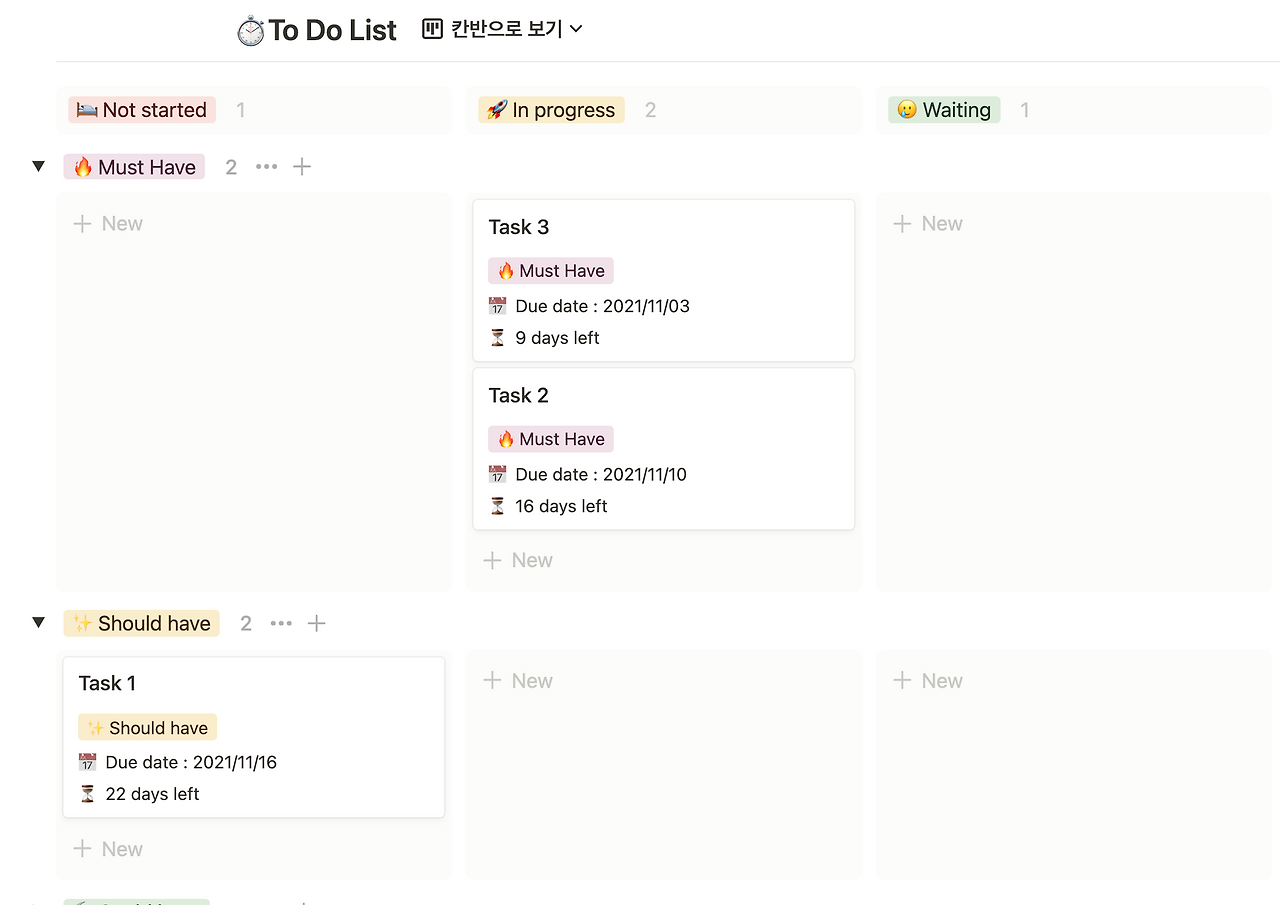Collapse the Should have group triangle

coord(38,623)
